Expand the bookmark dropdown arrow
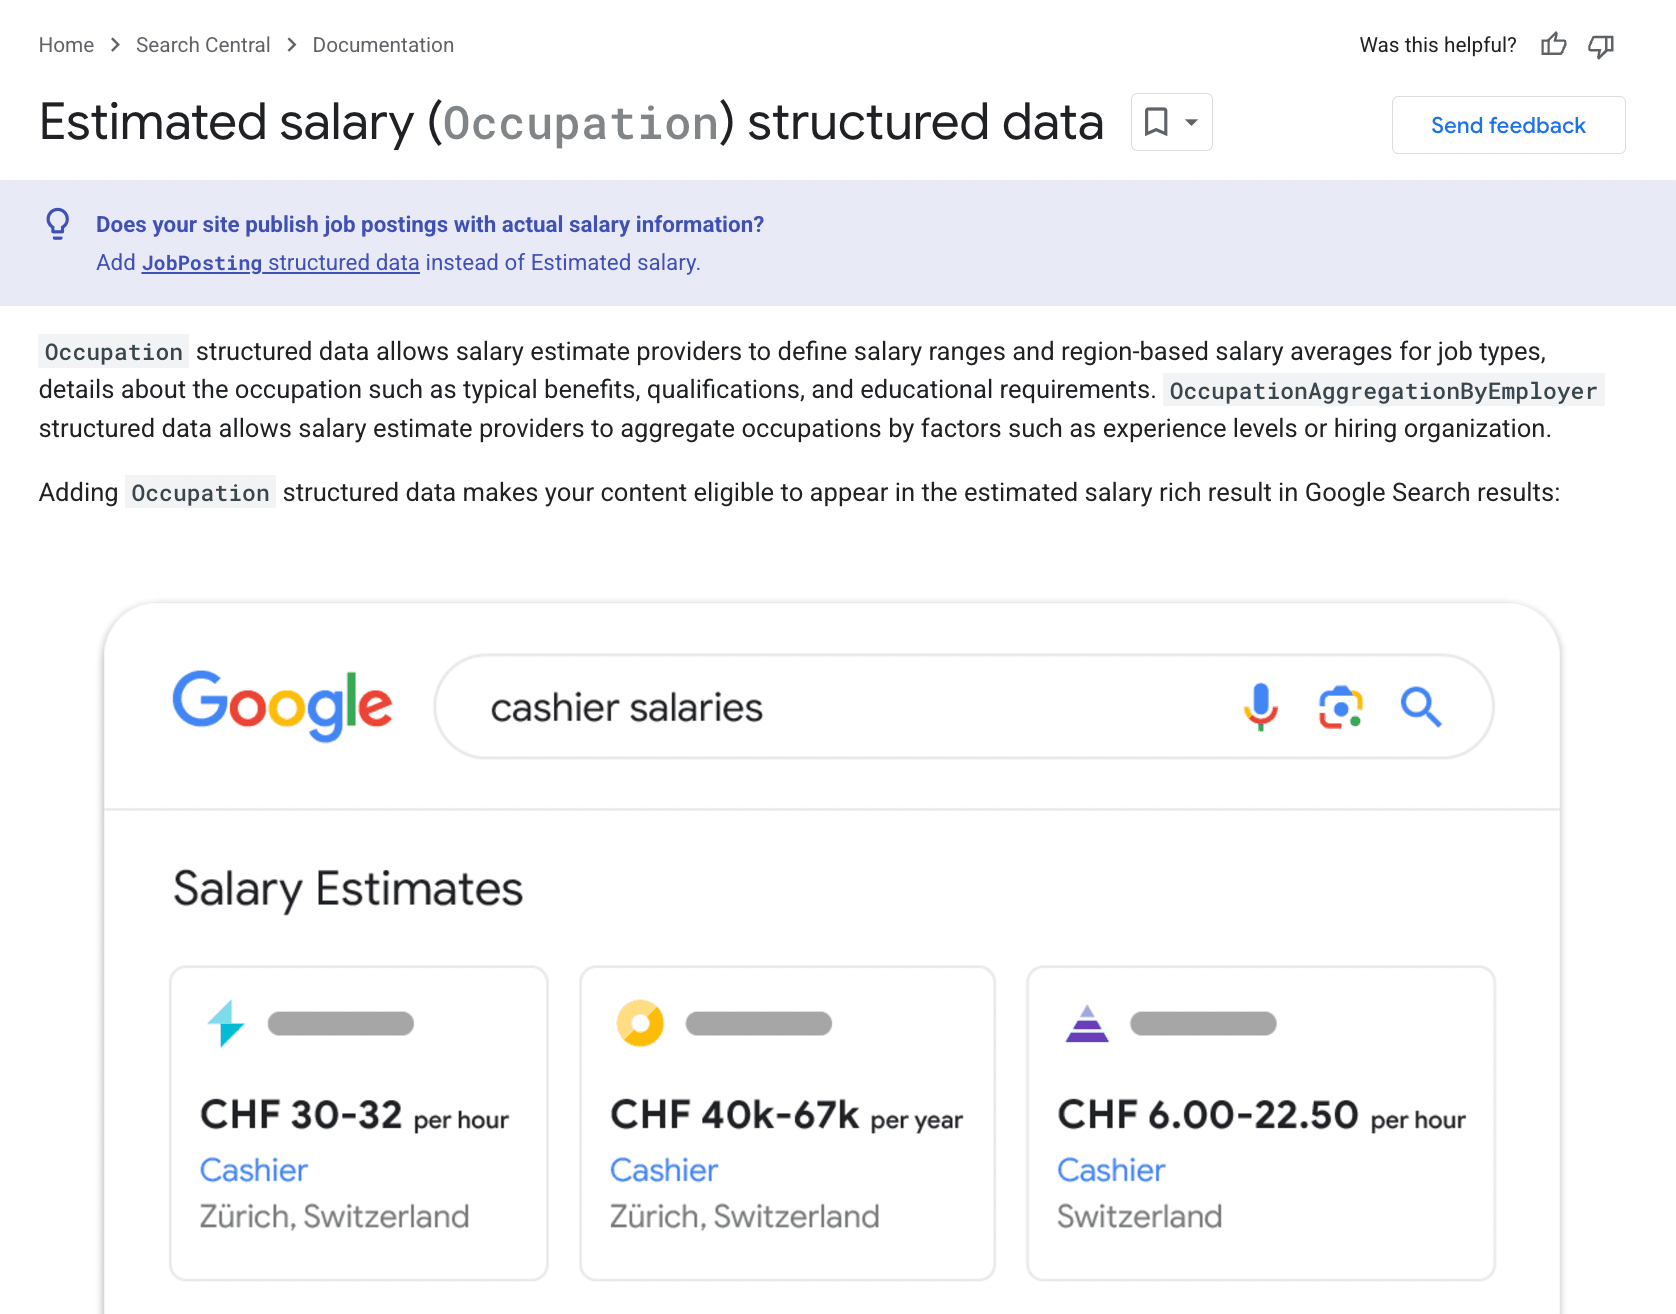Screen dimensions: 1676x1314 1189,122
